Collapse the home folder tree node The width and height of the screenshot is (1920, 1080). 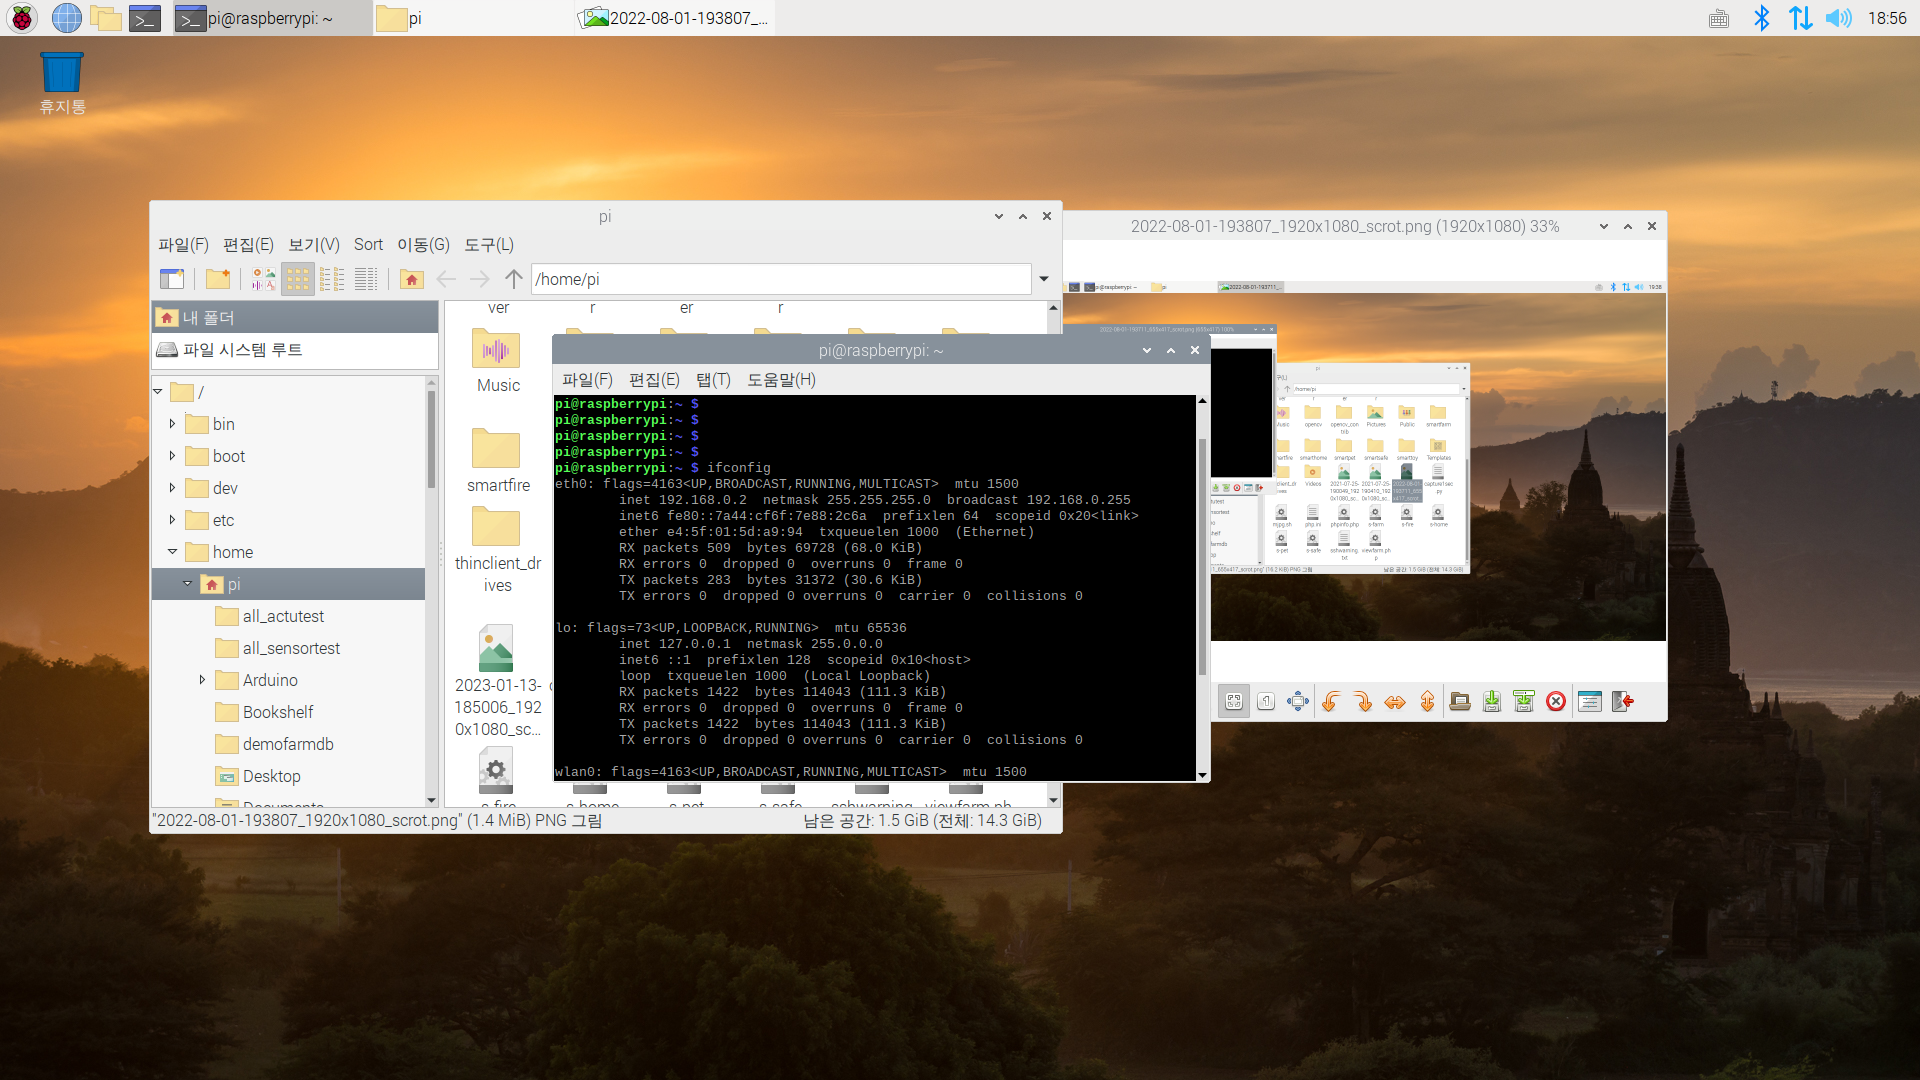pos(172,552)
